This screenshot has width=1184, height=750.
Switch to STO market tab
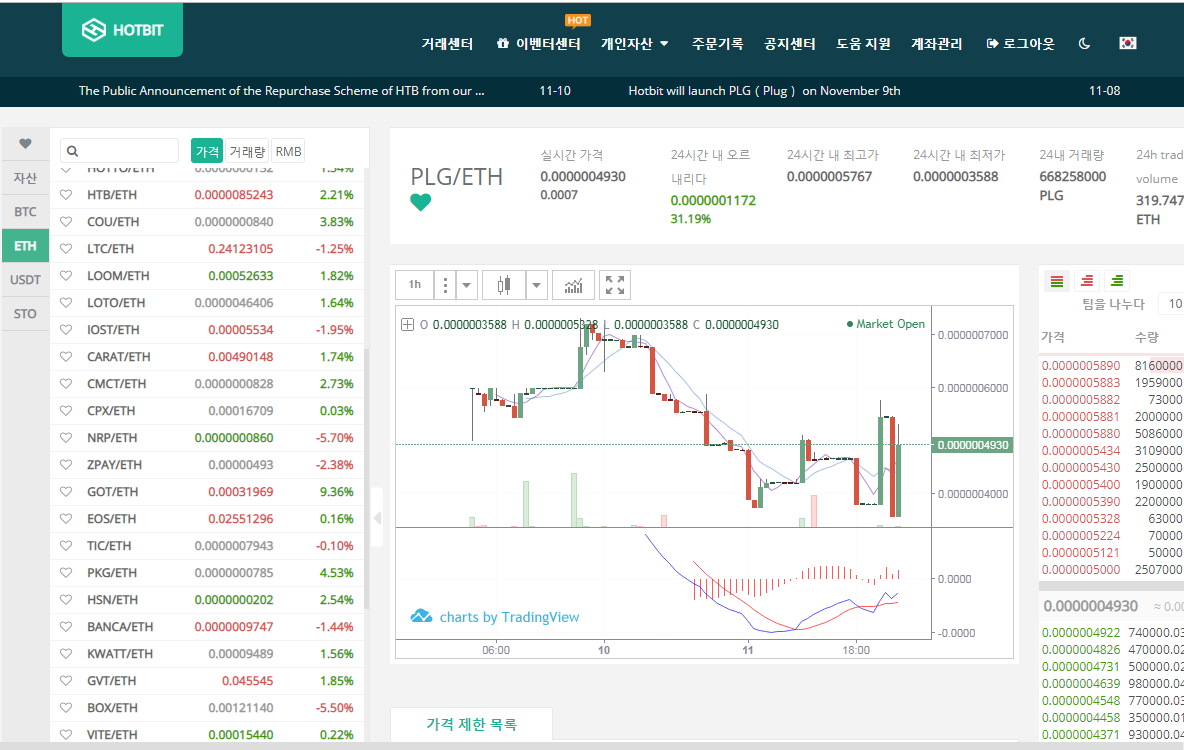(25, 313)
